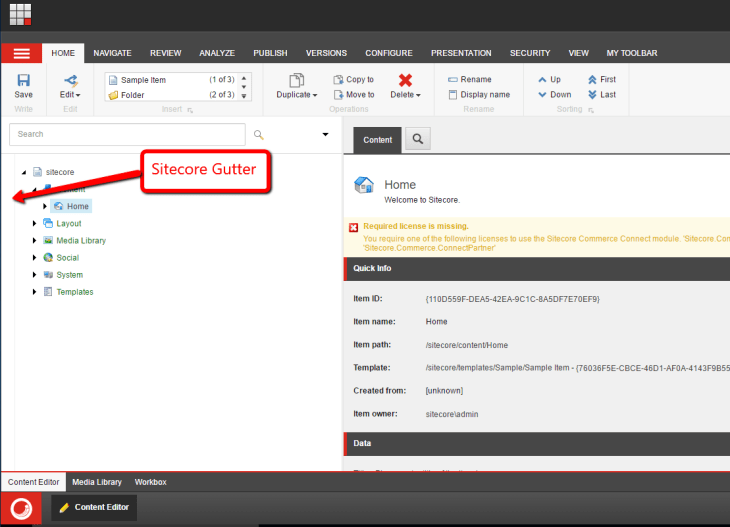Click Content Editor taskbar button
Screen dimensions: 730x527
click(x=94, y=507)
